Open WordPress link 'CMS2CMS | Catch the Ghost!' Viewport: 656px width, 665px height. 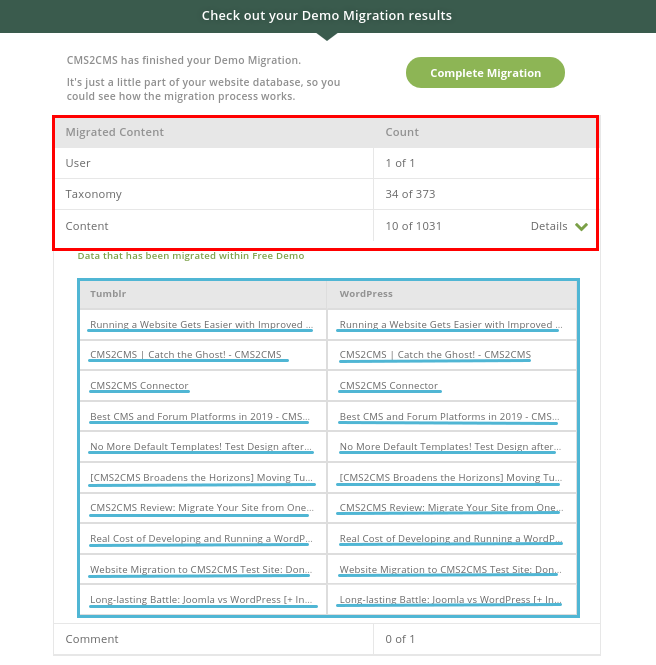pyautogui.click(x=435, y=355)
